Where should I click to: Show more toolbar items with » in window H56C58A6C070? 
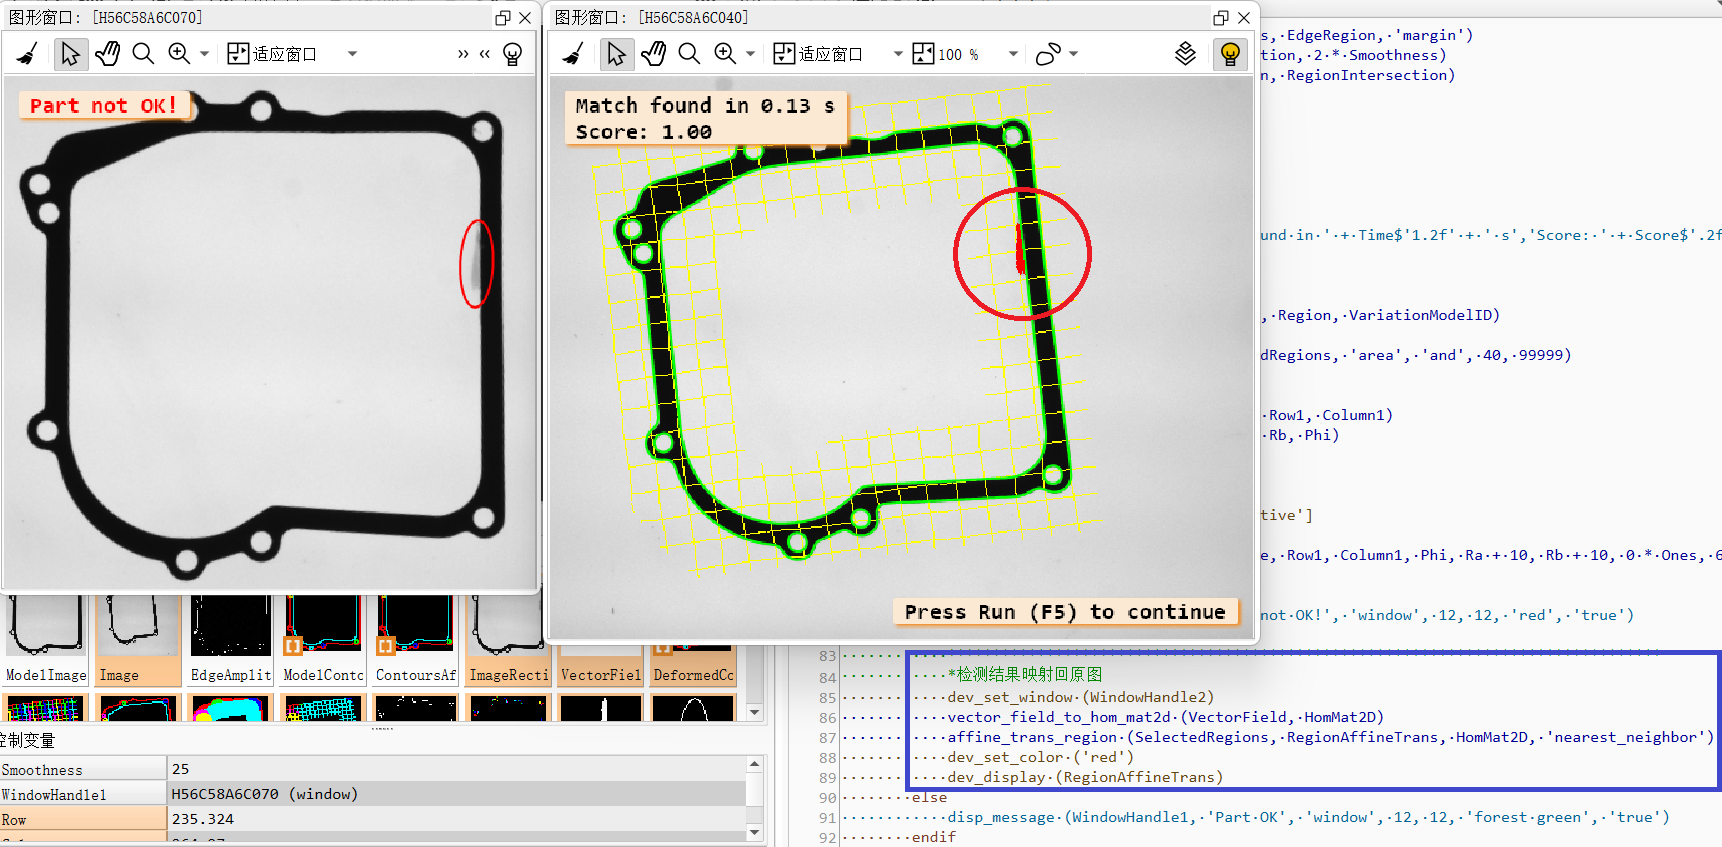pyautogui.click(x=463, y=54)
